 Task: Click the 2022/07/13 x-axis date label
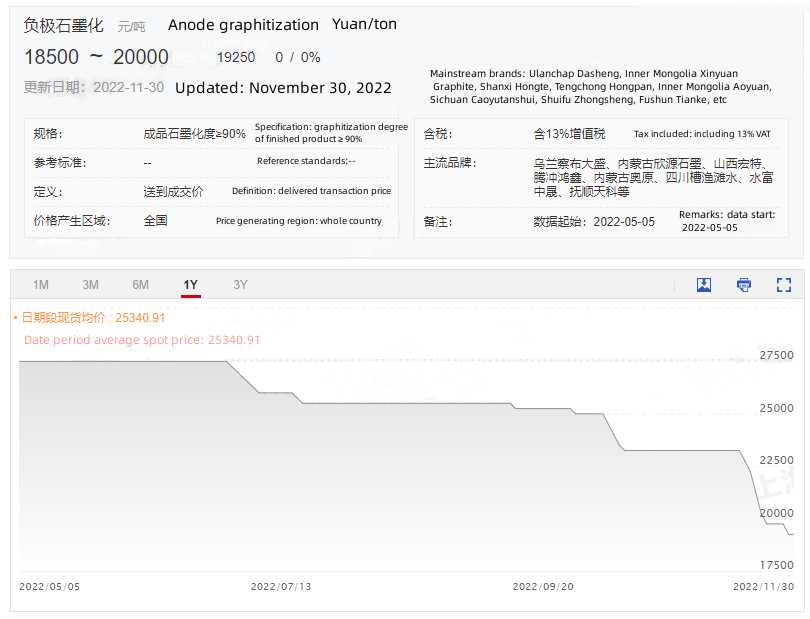[x=281, y=586]
